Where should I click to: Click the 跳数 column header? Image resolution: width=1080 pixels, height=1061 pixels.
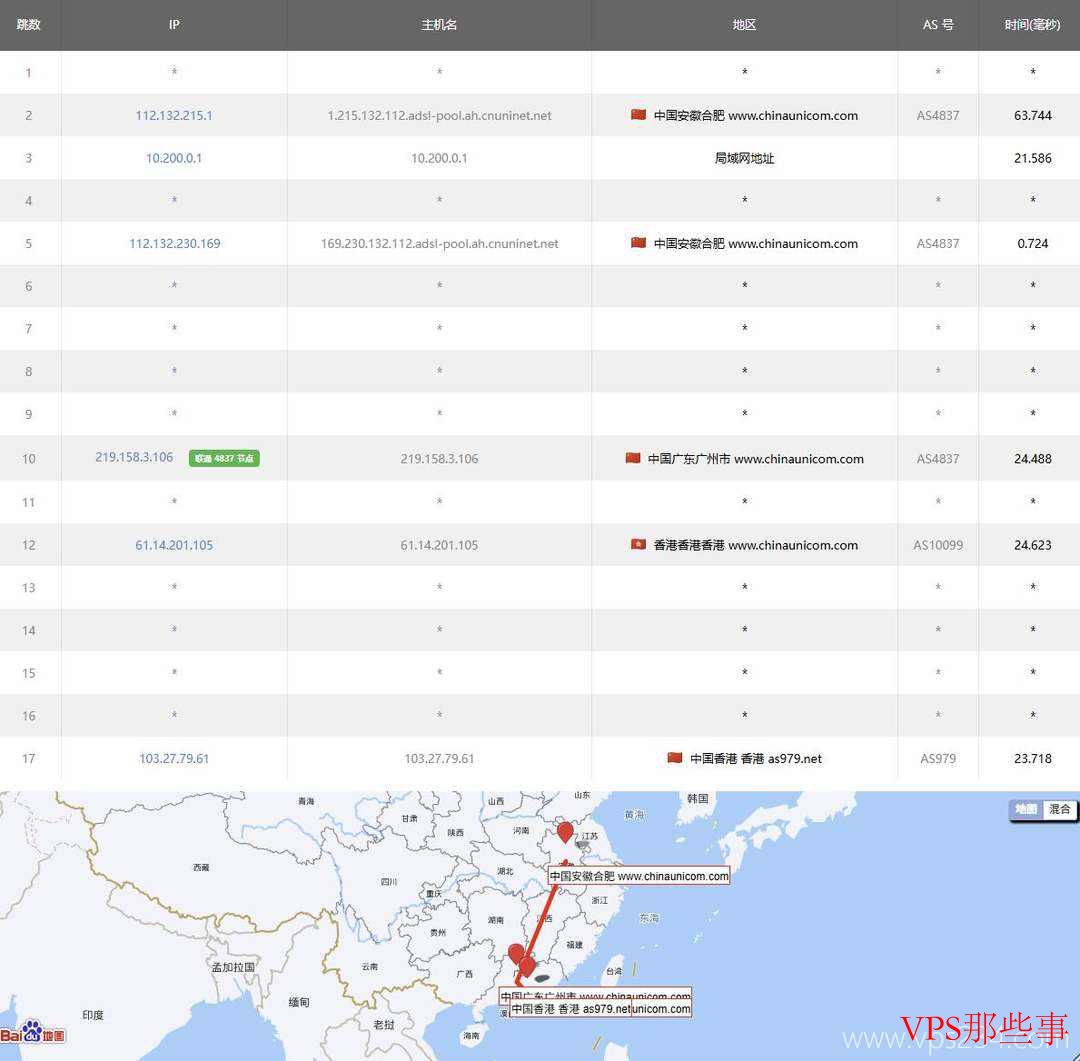point(28,25)
